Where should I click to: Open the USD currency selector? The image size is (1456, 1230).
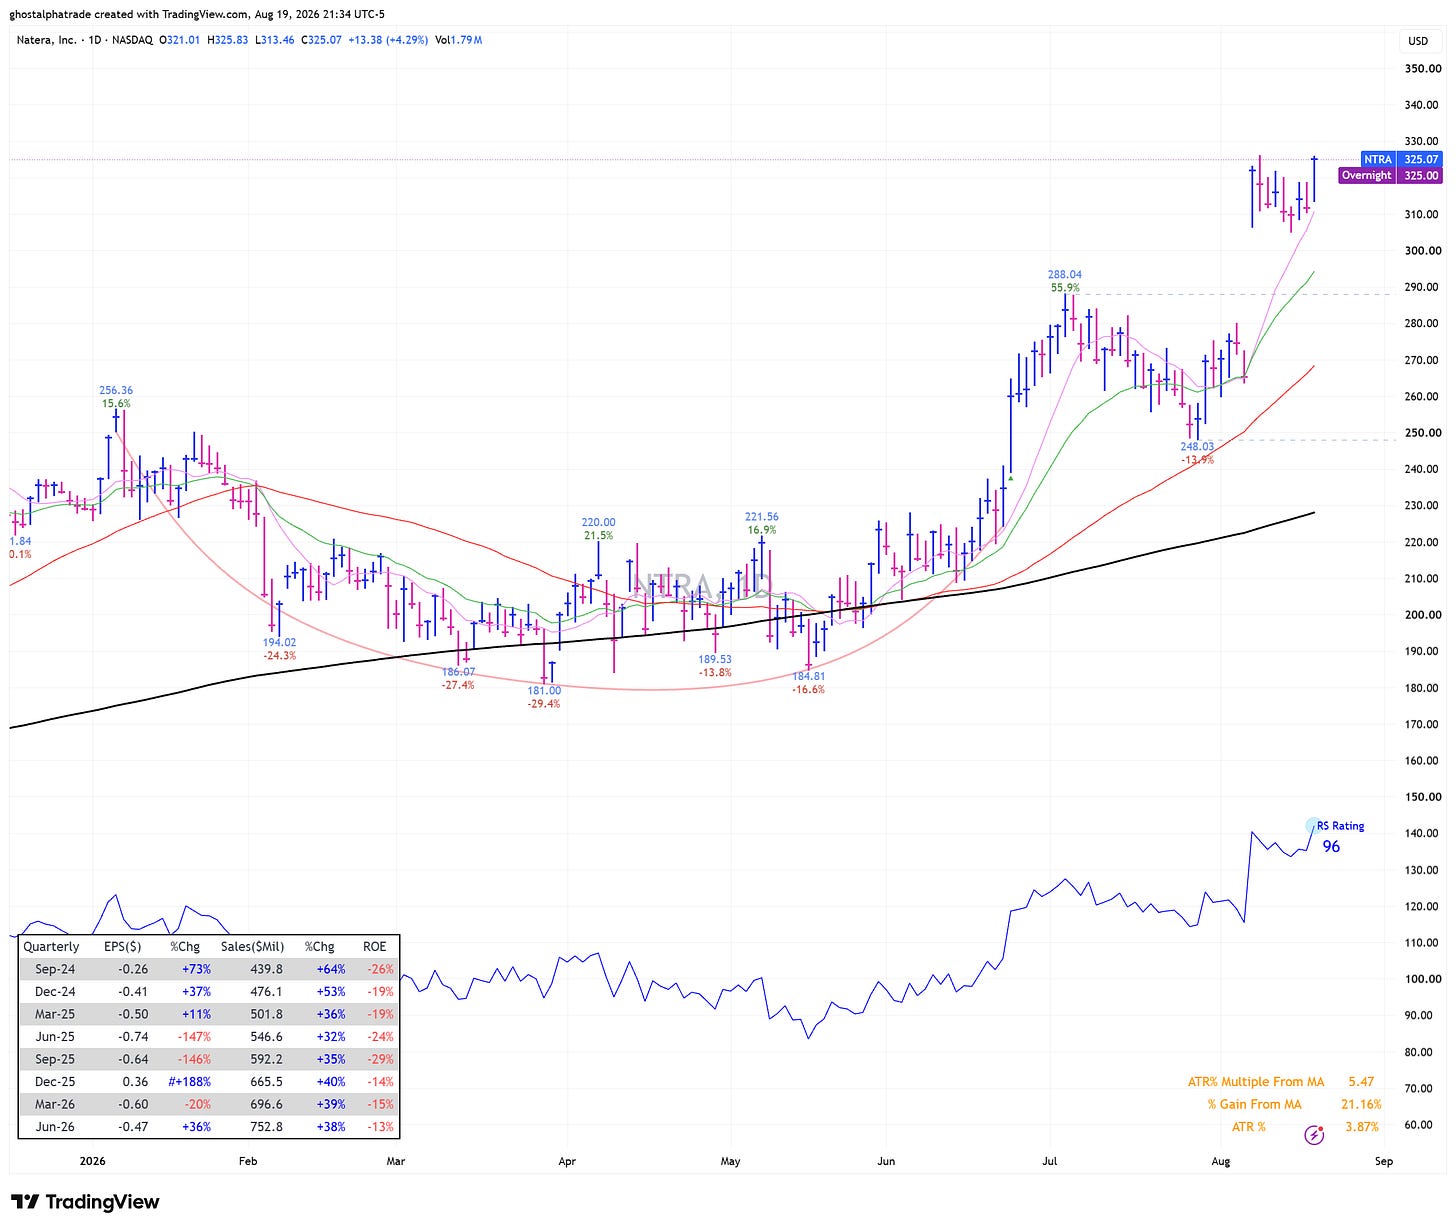[x=1418, y=41]
